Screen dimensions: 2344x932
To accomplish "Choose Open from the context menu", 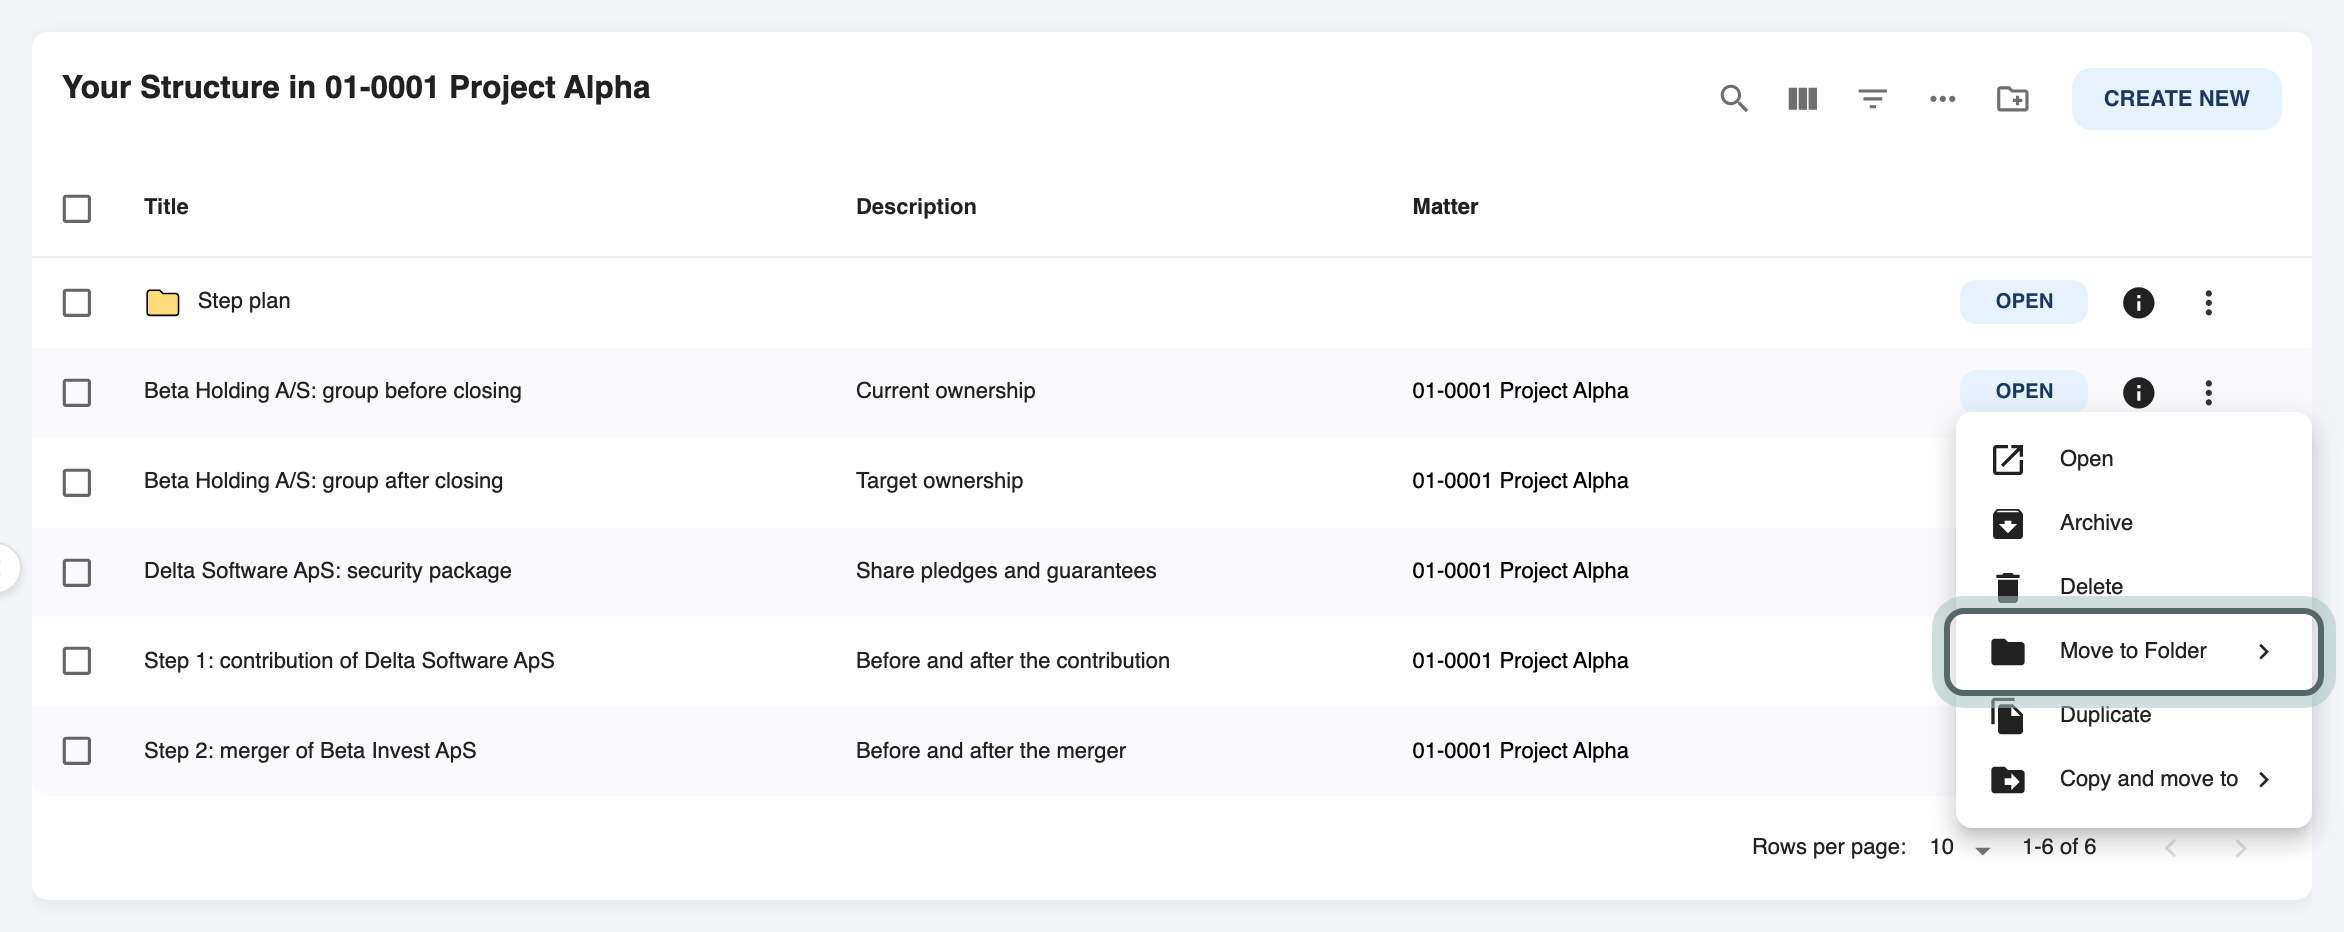I will coord(2133,459).
